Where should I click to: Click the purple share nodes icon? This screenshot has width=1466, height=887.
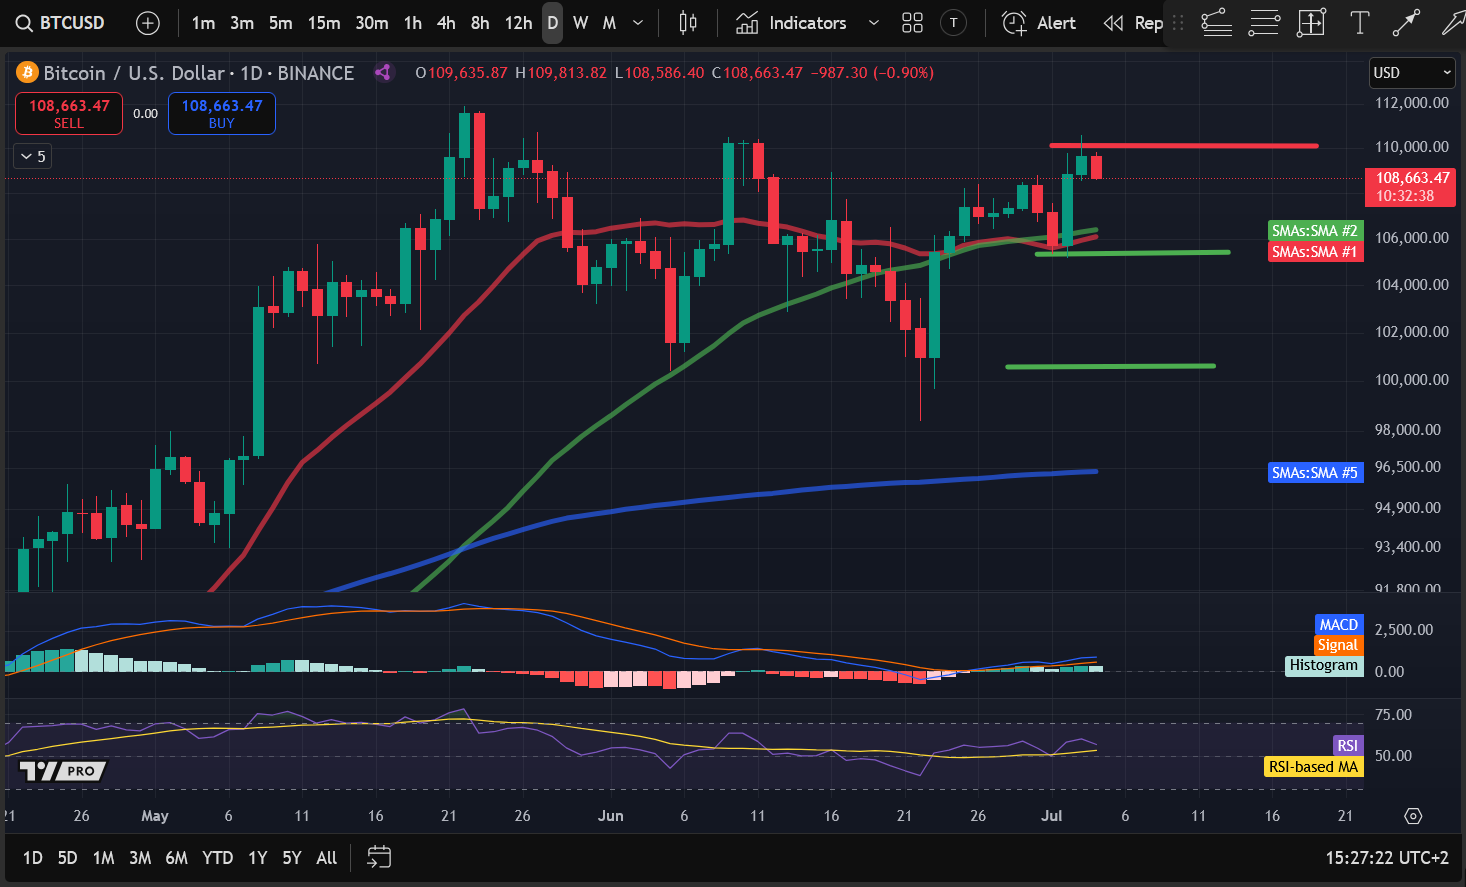click(x=383, y=72)
